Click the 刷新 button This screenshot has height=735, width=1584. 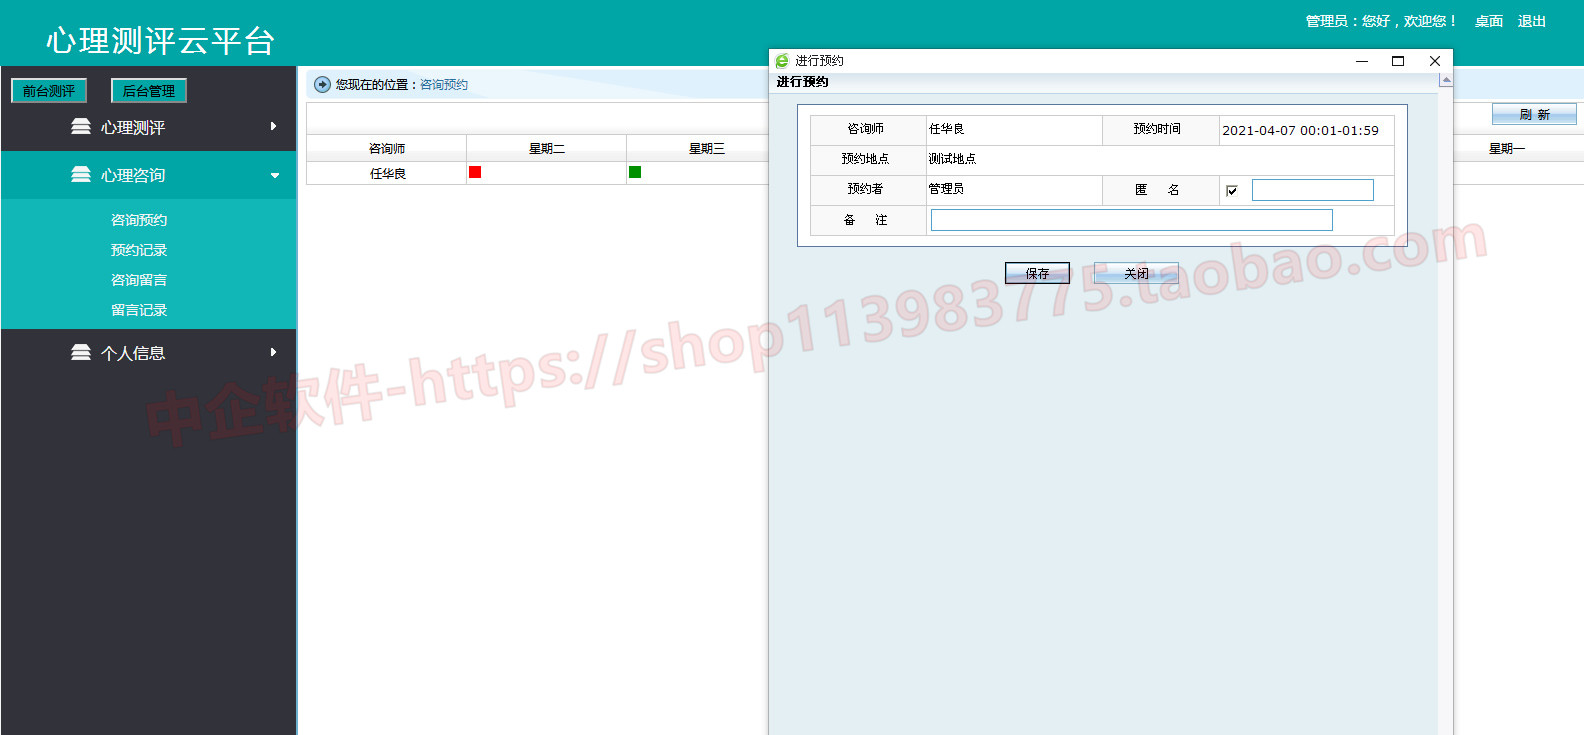[1534, 114]
